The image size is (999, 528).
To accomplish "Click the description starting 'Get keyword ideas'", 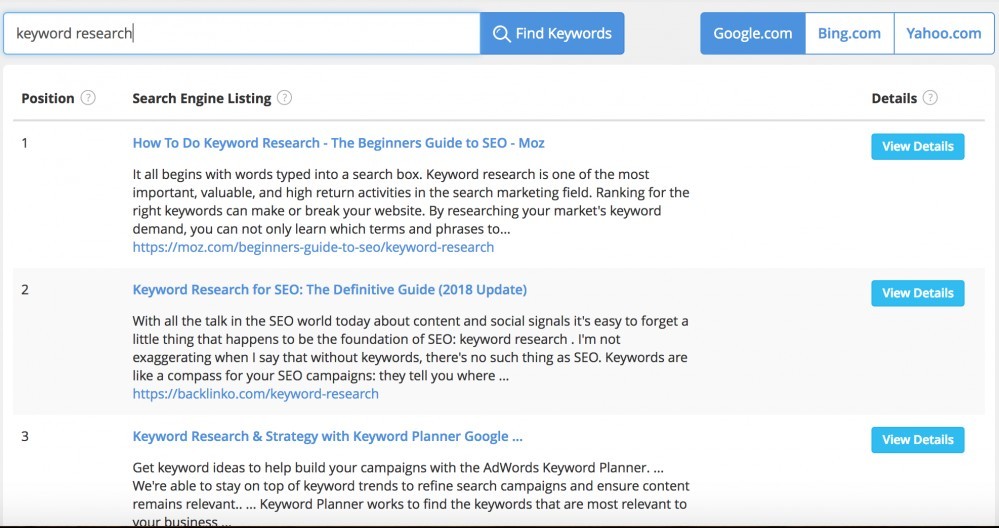I will [411, 495].
